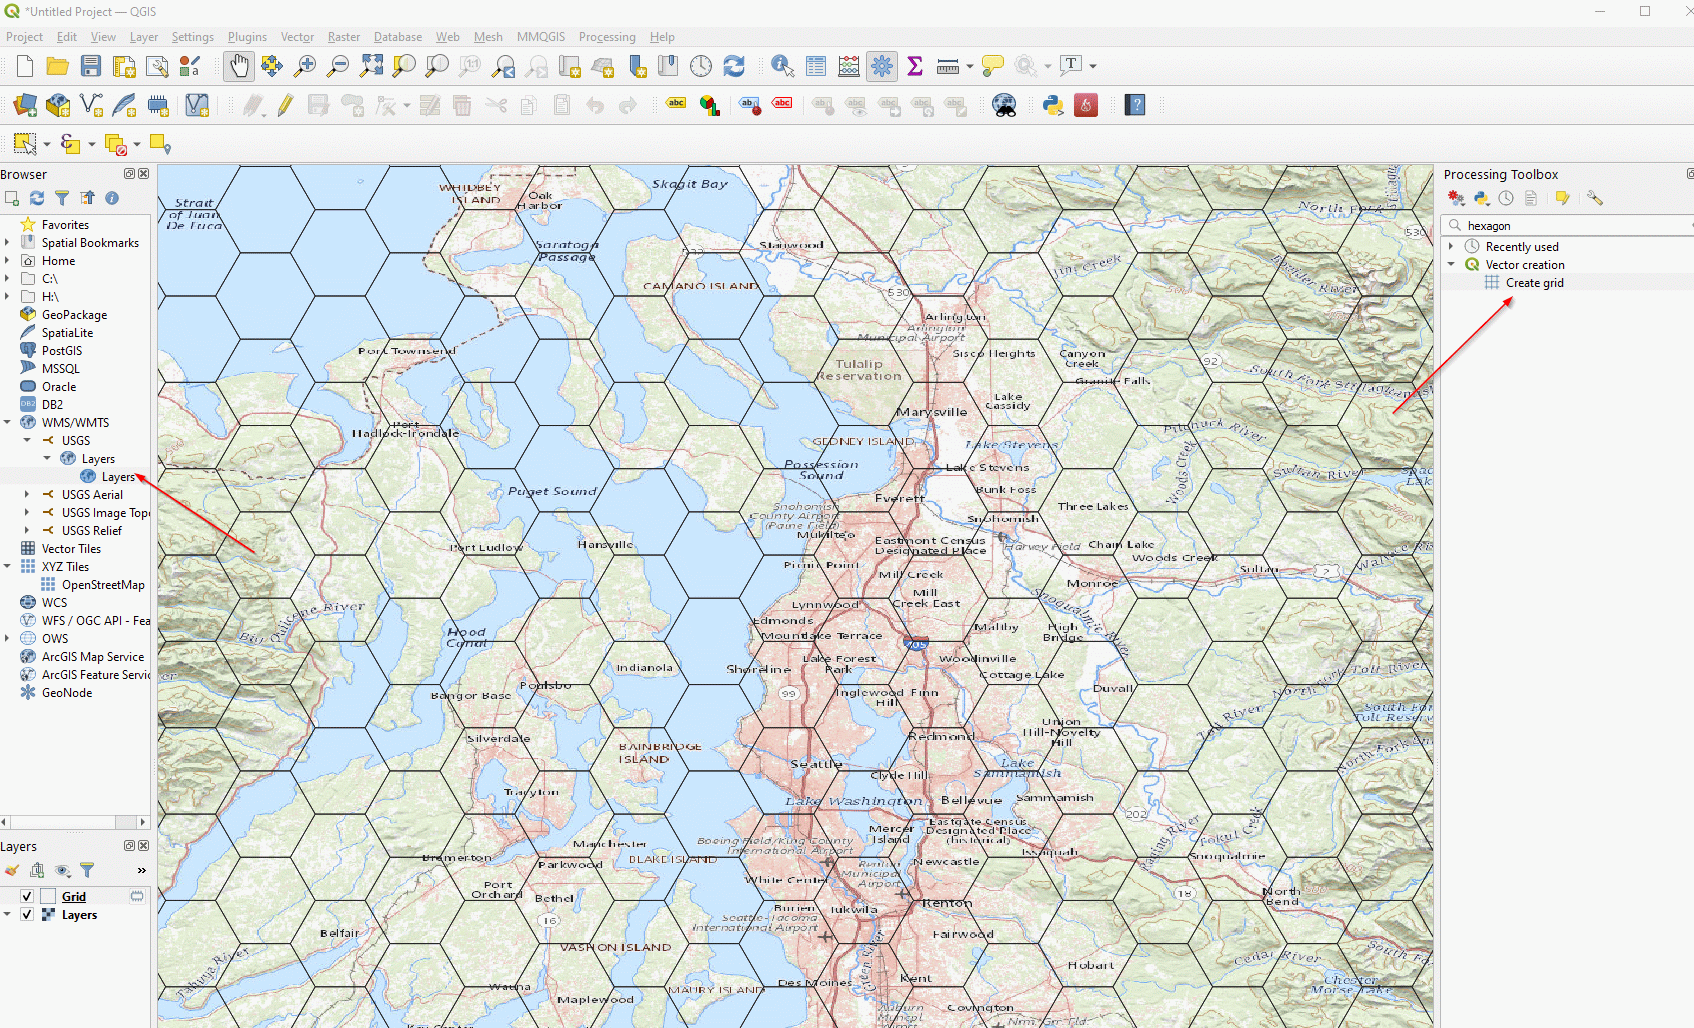Expand the Home folder node
The width and height of the screenshot is (1694, 1028).
tap(8, 261)
